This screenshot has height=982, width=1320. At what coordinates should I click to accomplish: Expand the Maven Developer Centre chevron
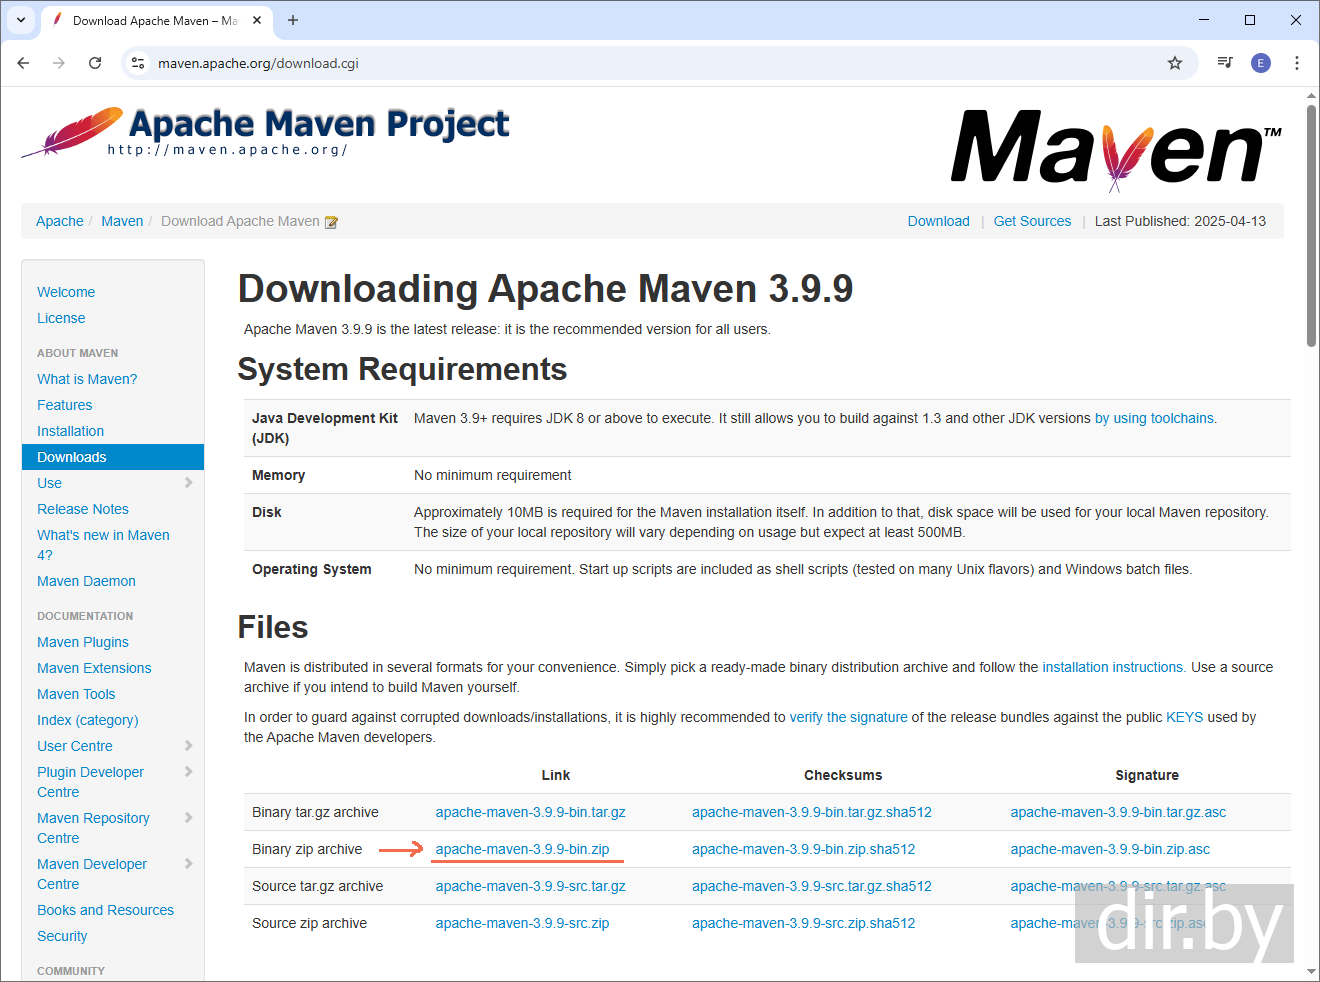(x=189, y=864)
